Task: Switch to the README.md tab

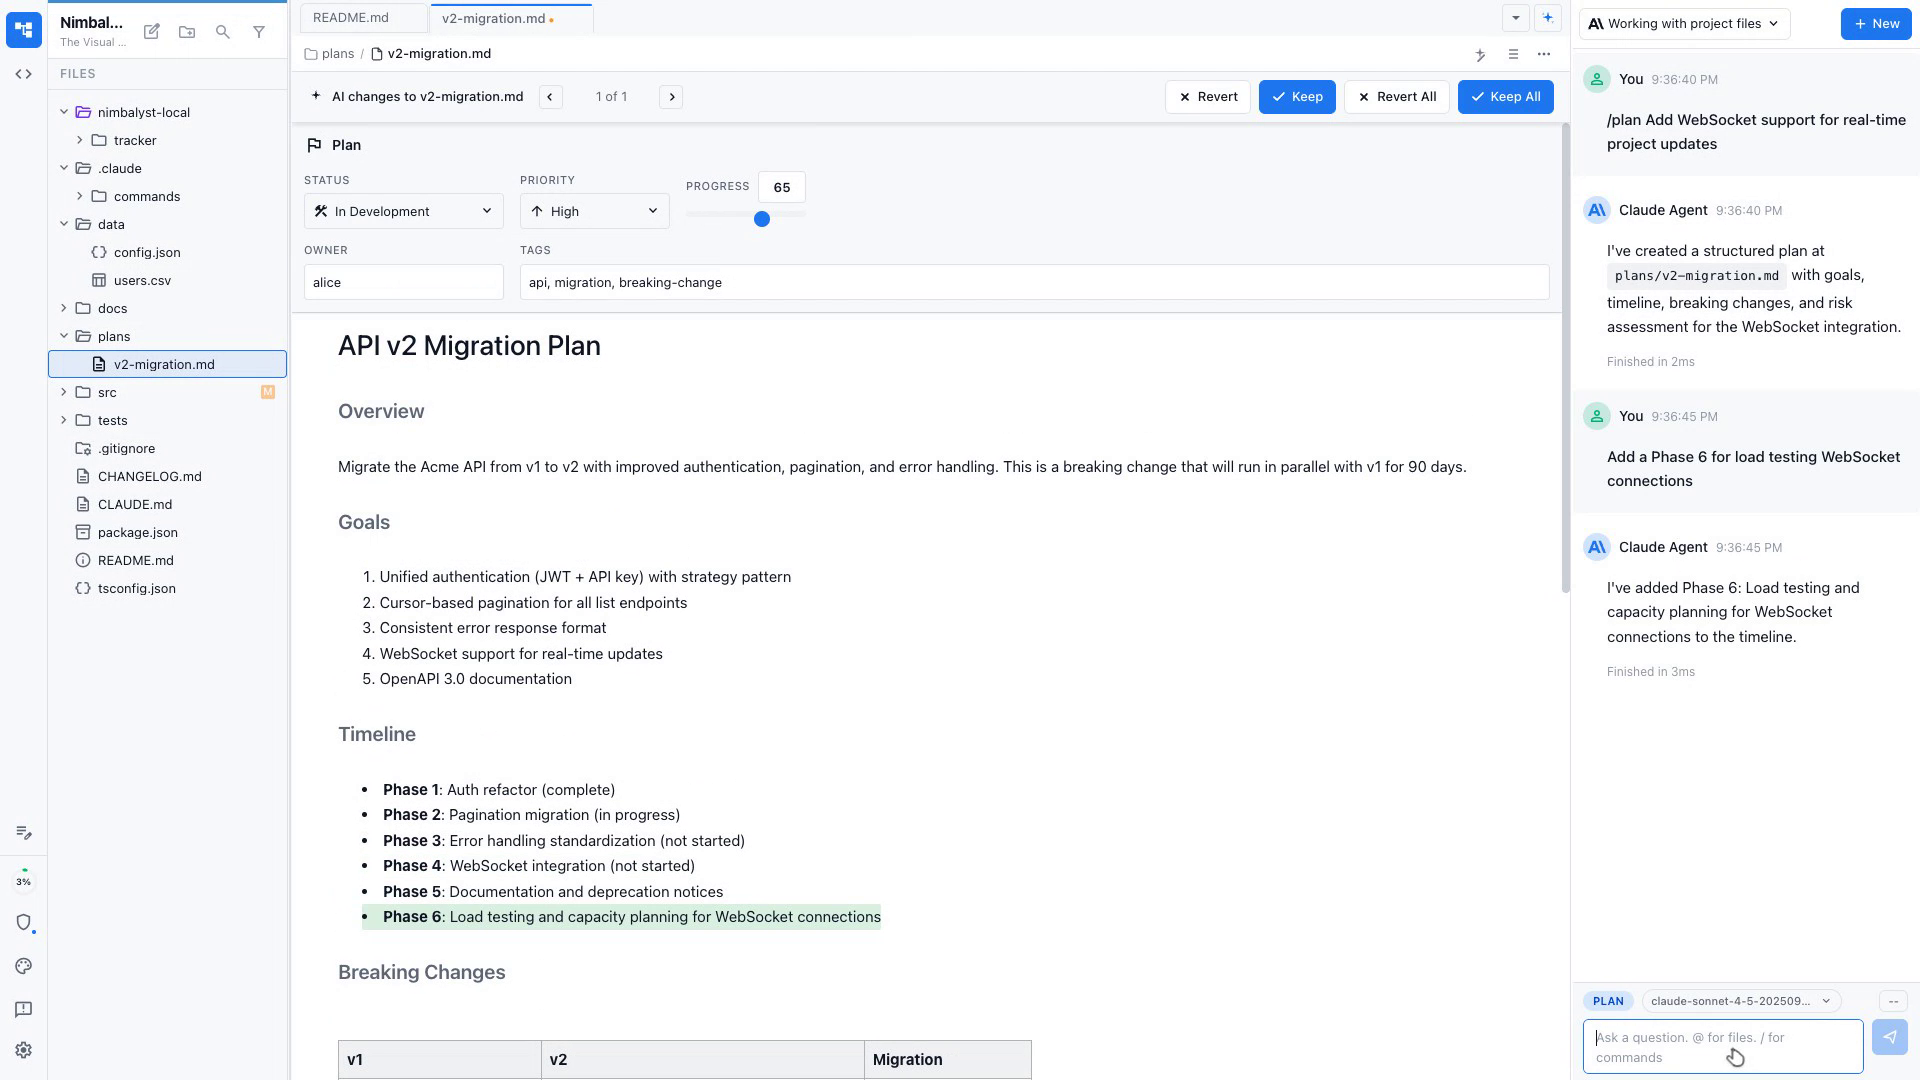Action: 351,18
